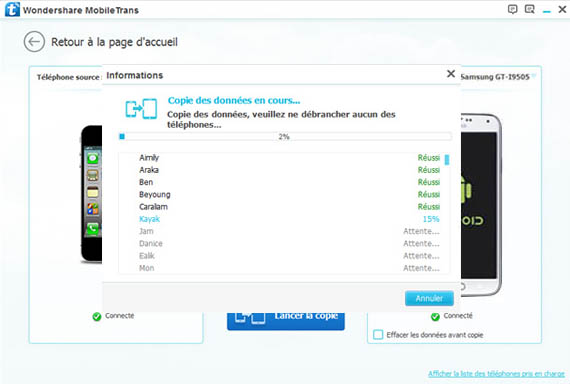Click the contact list scrollbar thumb
Viewport: 570px width, 384px height.
click(447, 160)
